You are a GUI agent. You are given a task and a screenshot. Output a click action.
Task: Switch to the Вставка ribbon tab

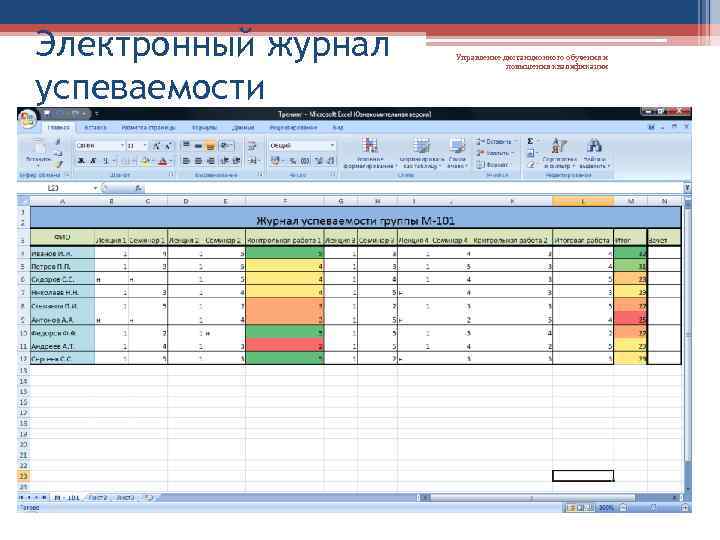(95, 127)
